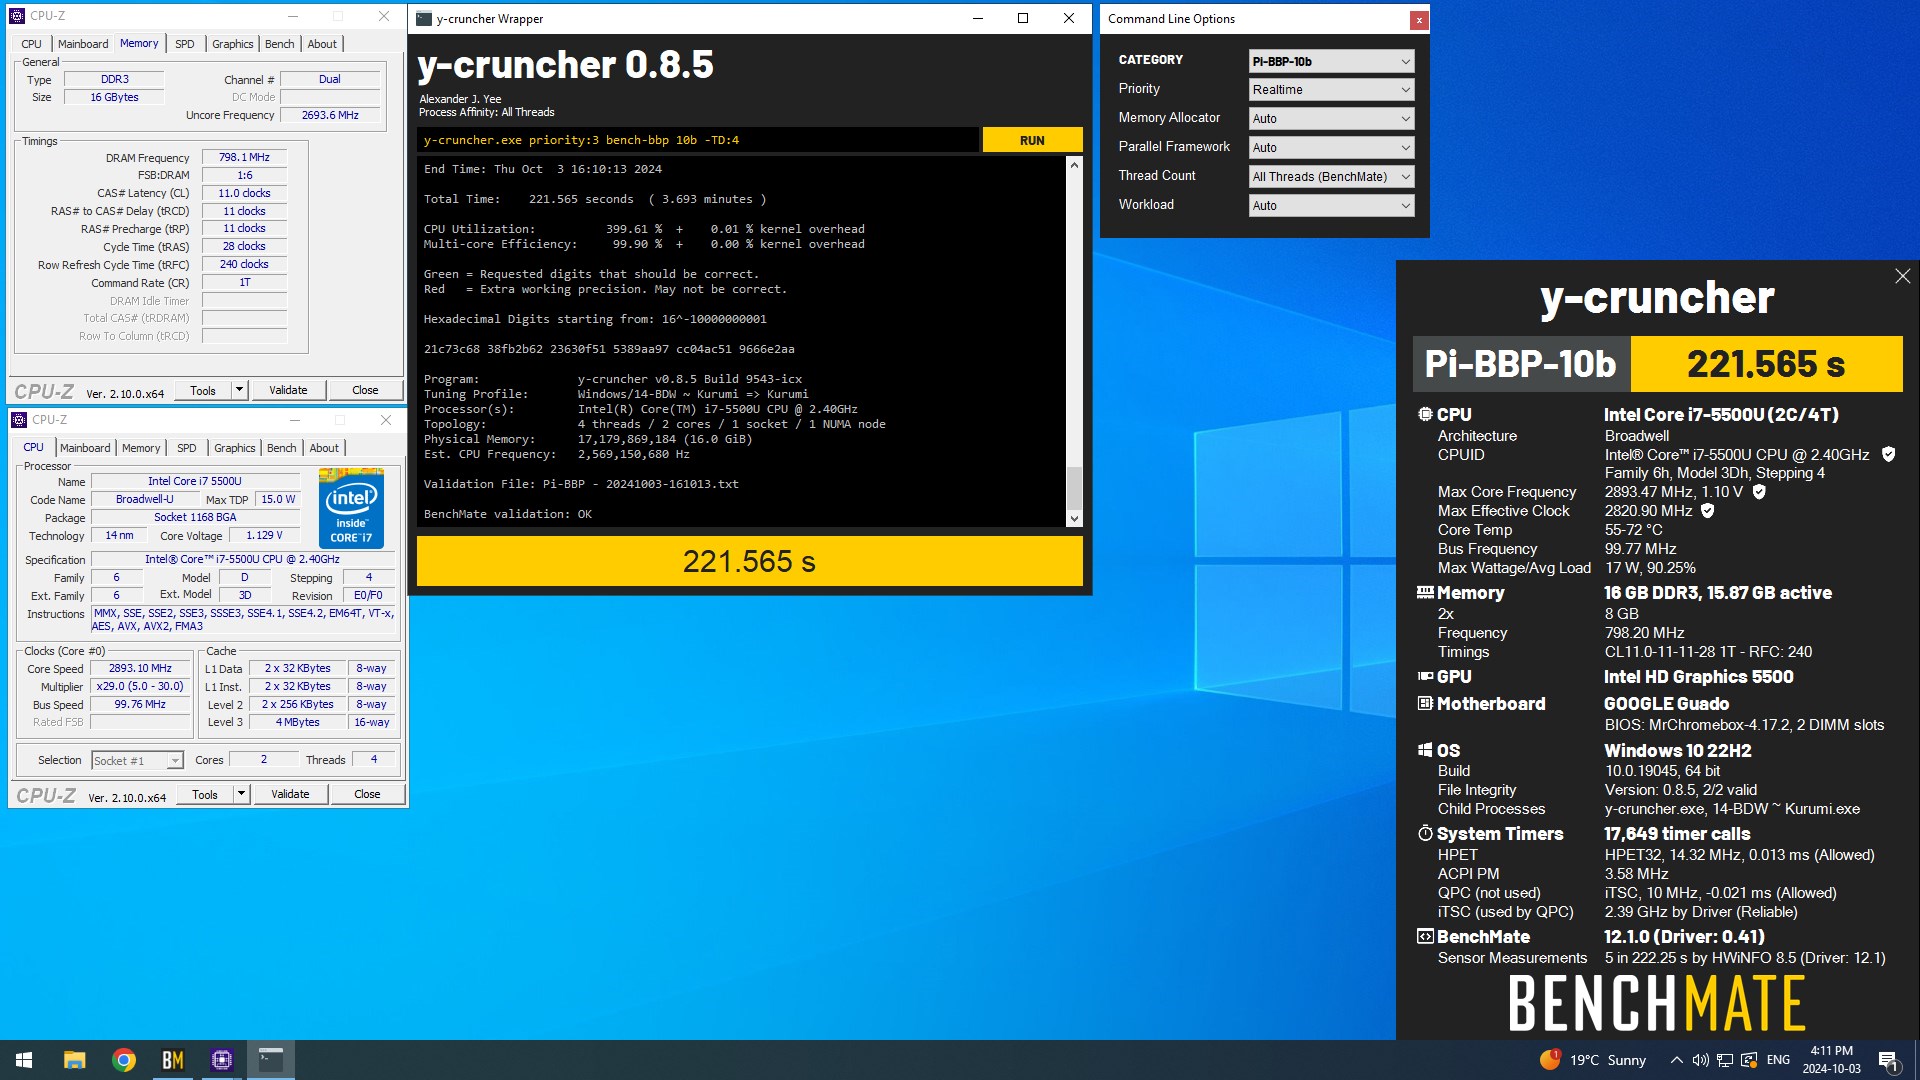The width and height of the screenshot is (1920, 1080).
Task: Switch to the CPU-Z taskbar icon
Action: click(222, 1060)
